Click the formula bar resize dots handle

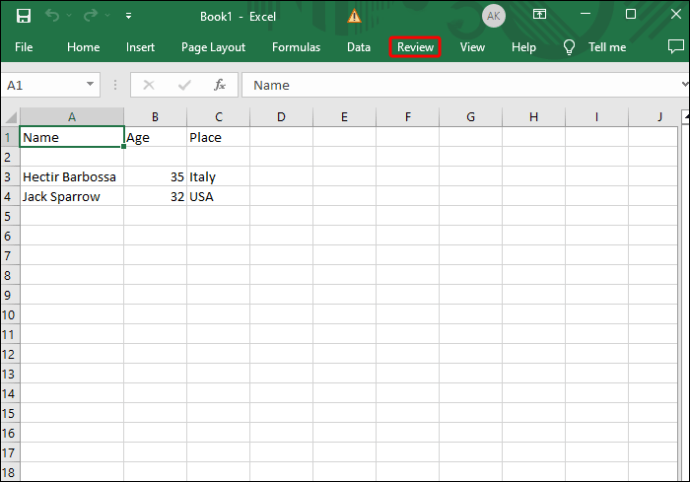pyautogui.click(x=115, y=85)
